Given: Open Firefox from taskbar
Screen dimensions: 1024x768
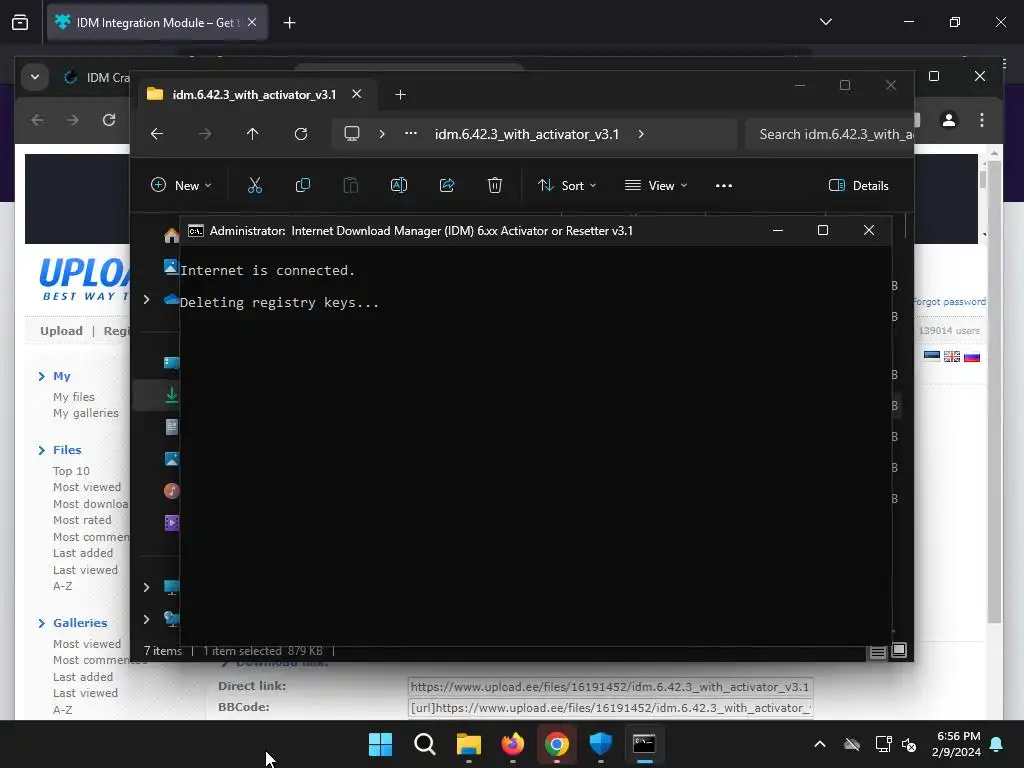Looking at the screenshot, I should (513, 744).
